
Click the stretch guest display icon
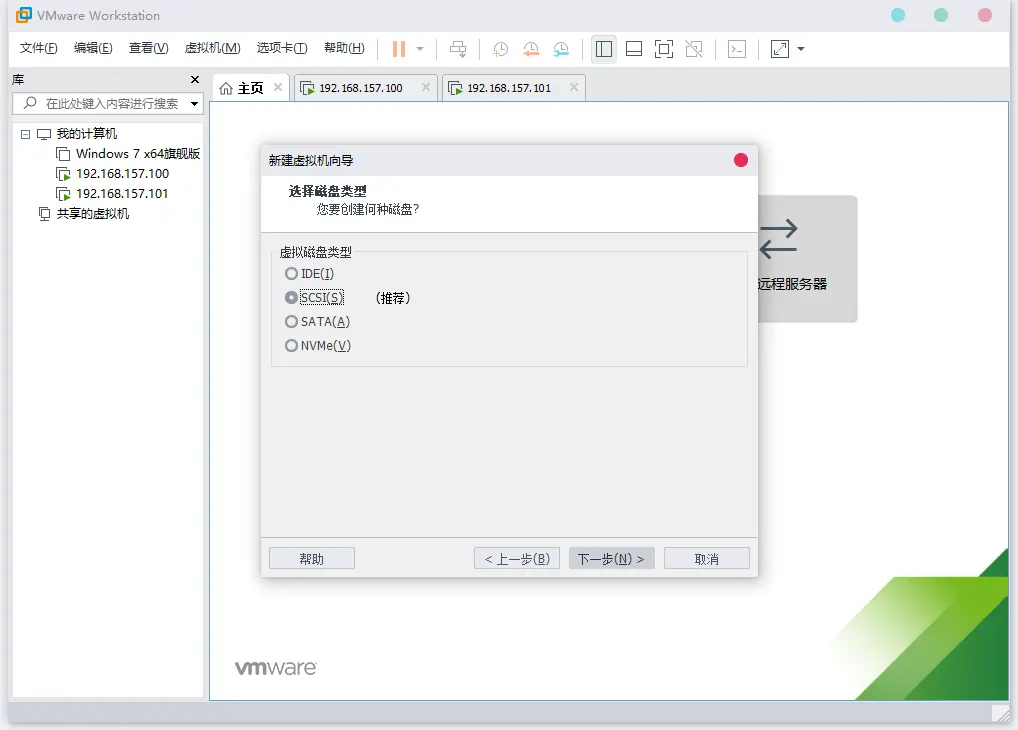point(780,49)
